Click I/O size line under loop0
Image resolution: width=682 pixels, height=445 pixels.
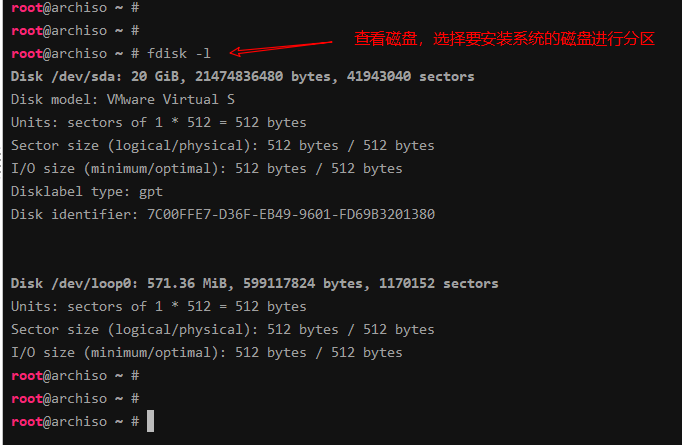[207, 353]
